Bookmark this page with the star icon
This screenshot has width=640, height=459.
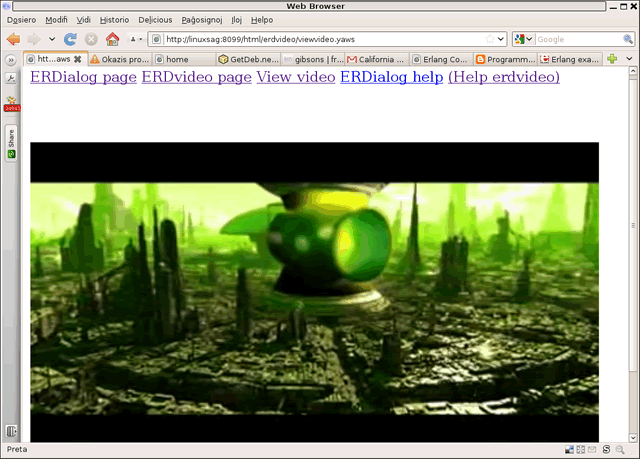490,39
